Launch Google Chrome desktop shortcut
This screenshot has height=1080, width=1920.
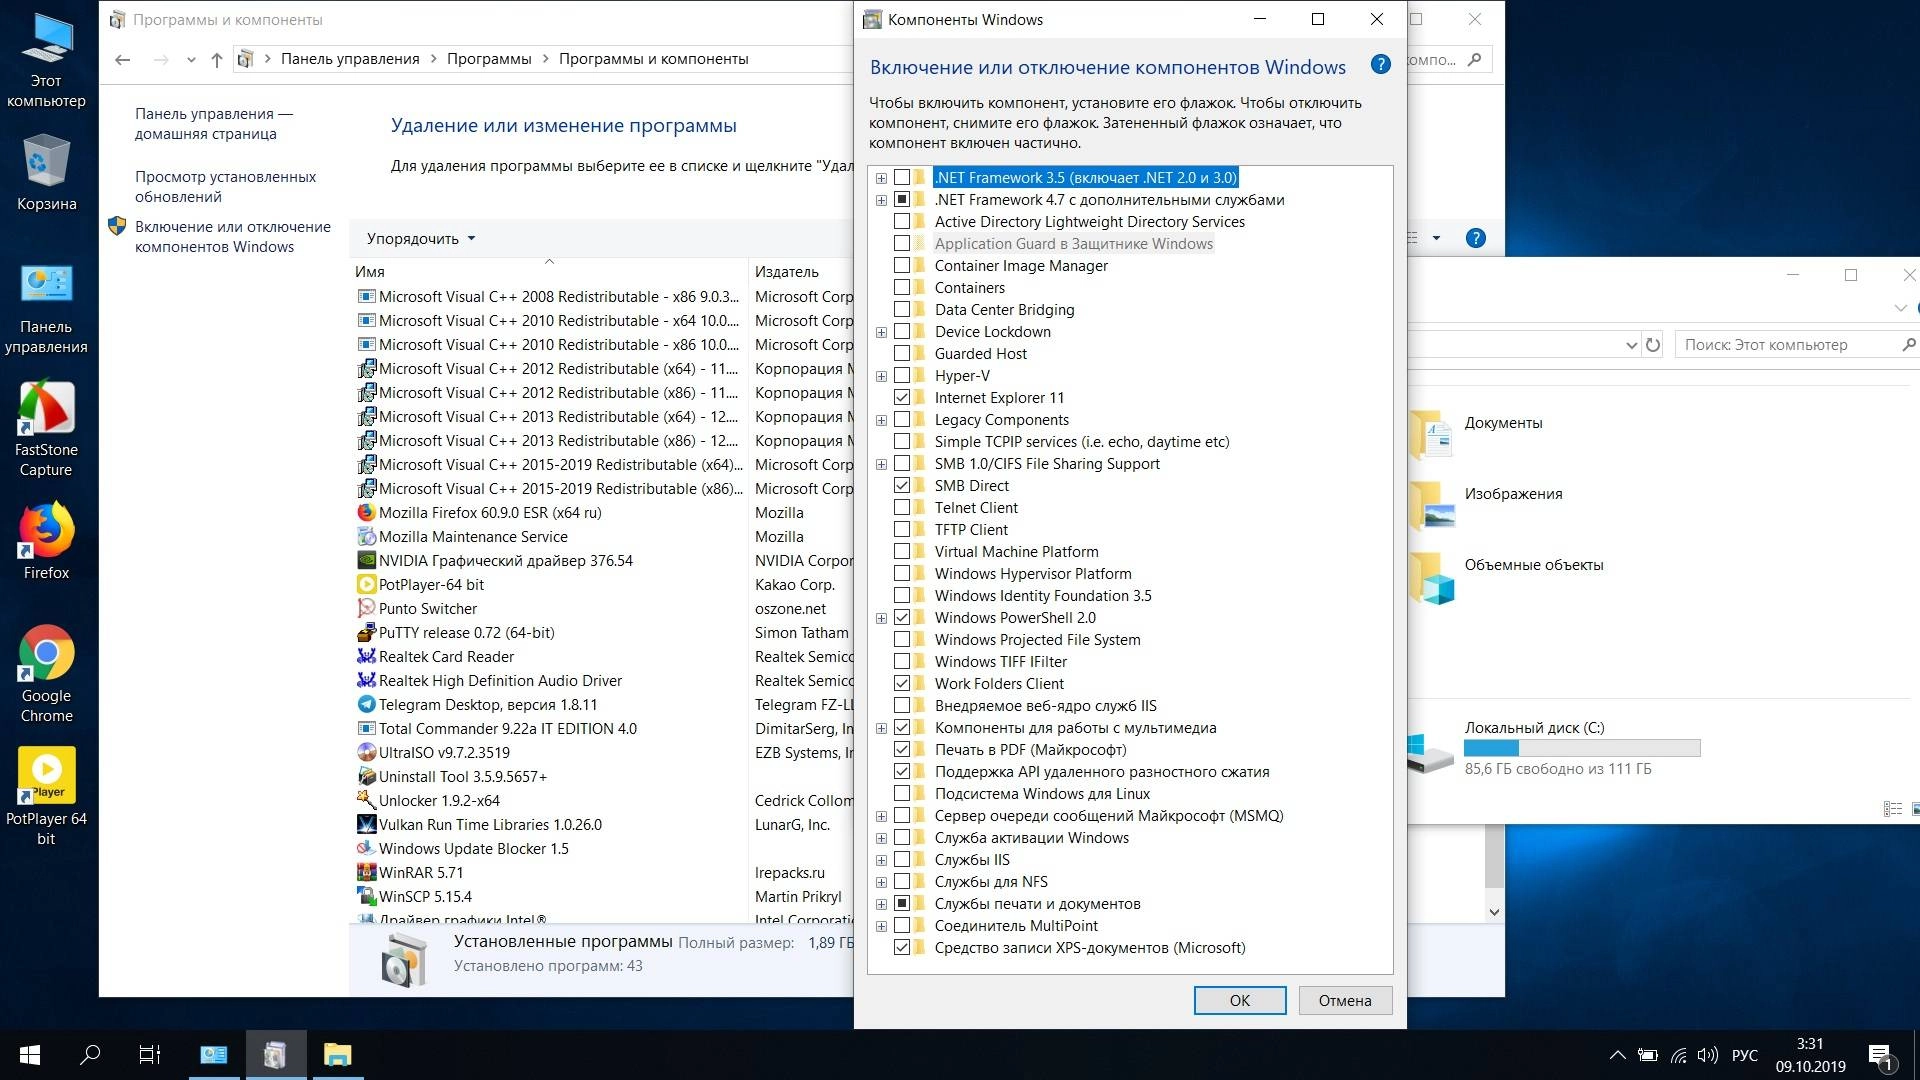46,674
